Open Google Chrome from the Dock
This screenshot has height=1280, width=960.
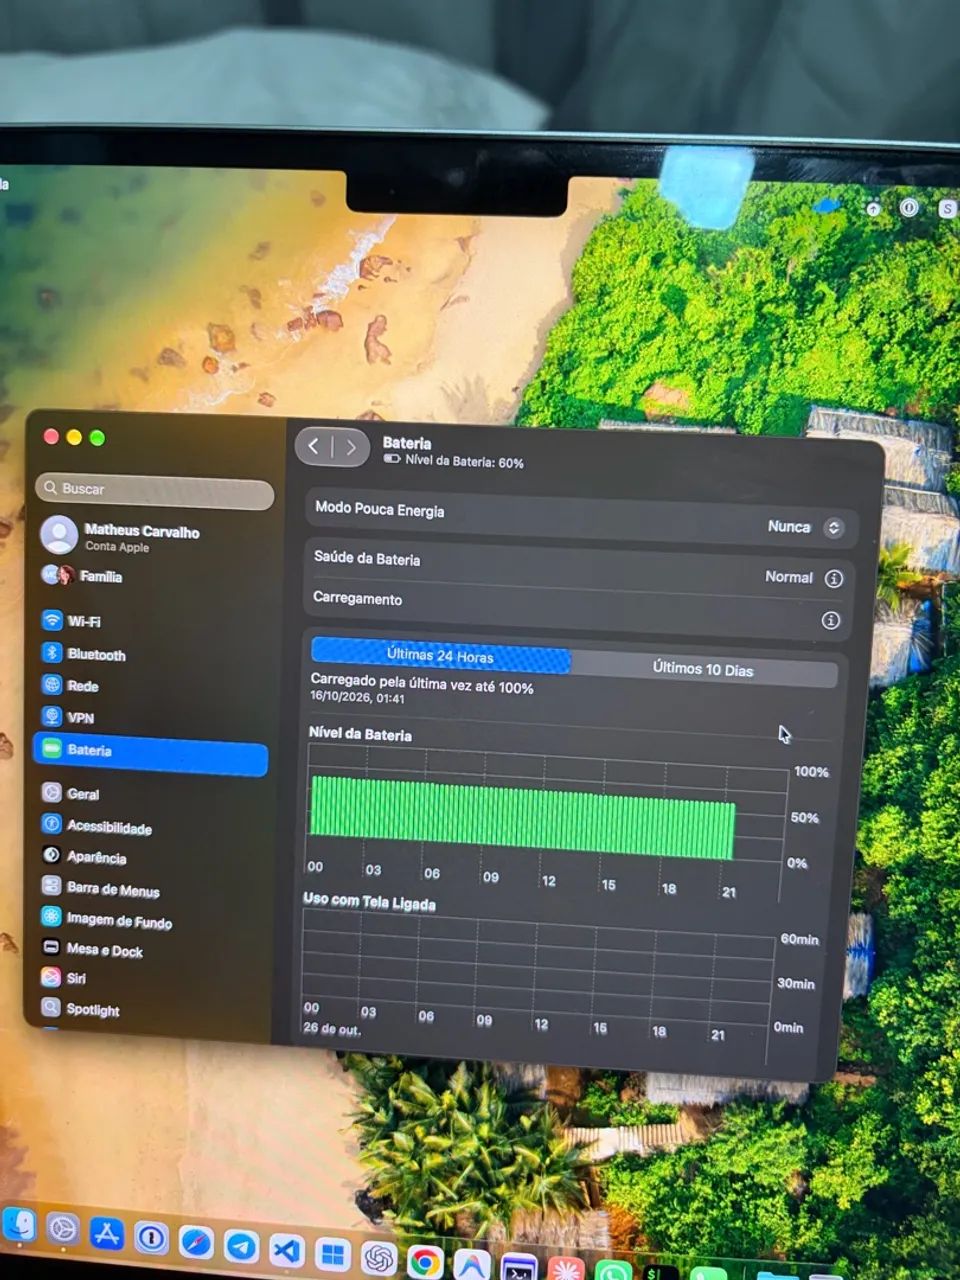coord(424,1262)
